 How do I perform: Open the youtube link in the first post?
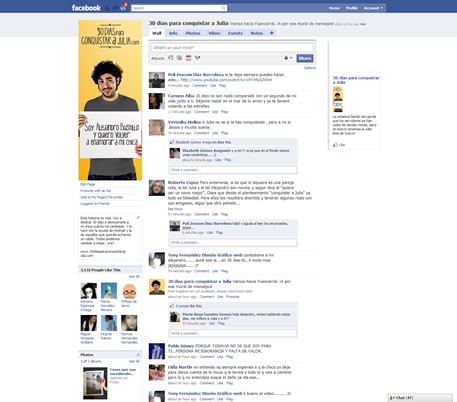226,80
